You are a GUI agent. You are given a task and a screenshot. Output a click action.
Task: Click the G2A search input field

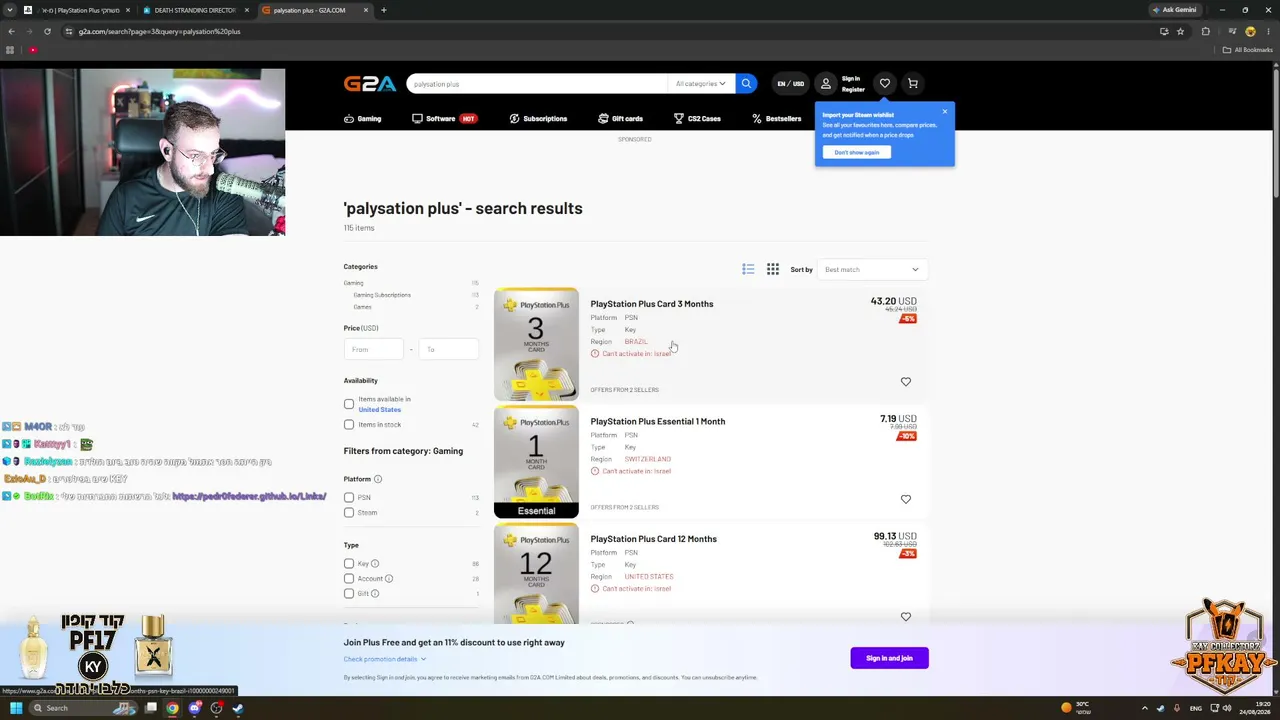pyautogui.click(x=537, y=84)
